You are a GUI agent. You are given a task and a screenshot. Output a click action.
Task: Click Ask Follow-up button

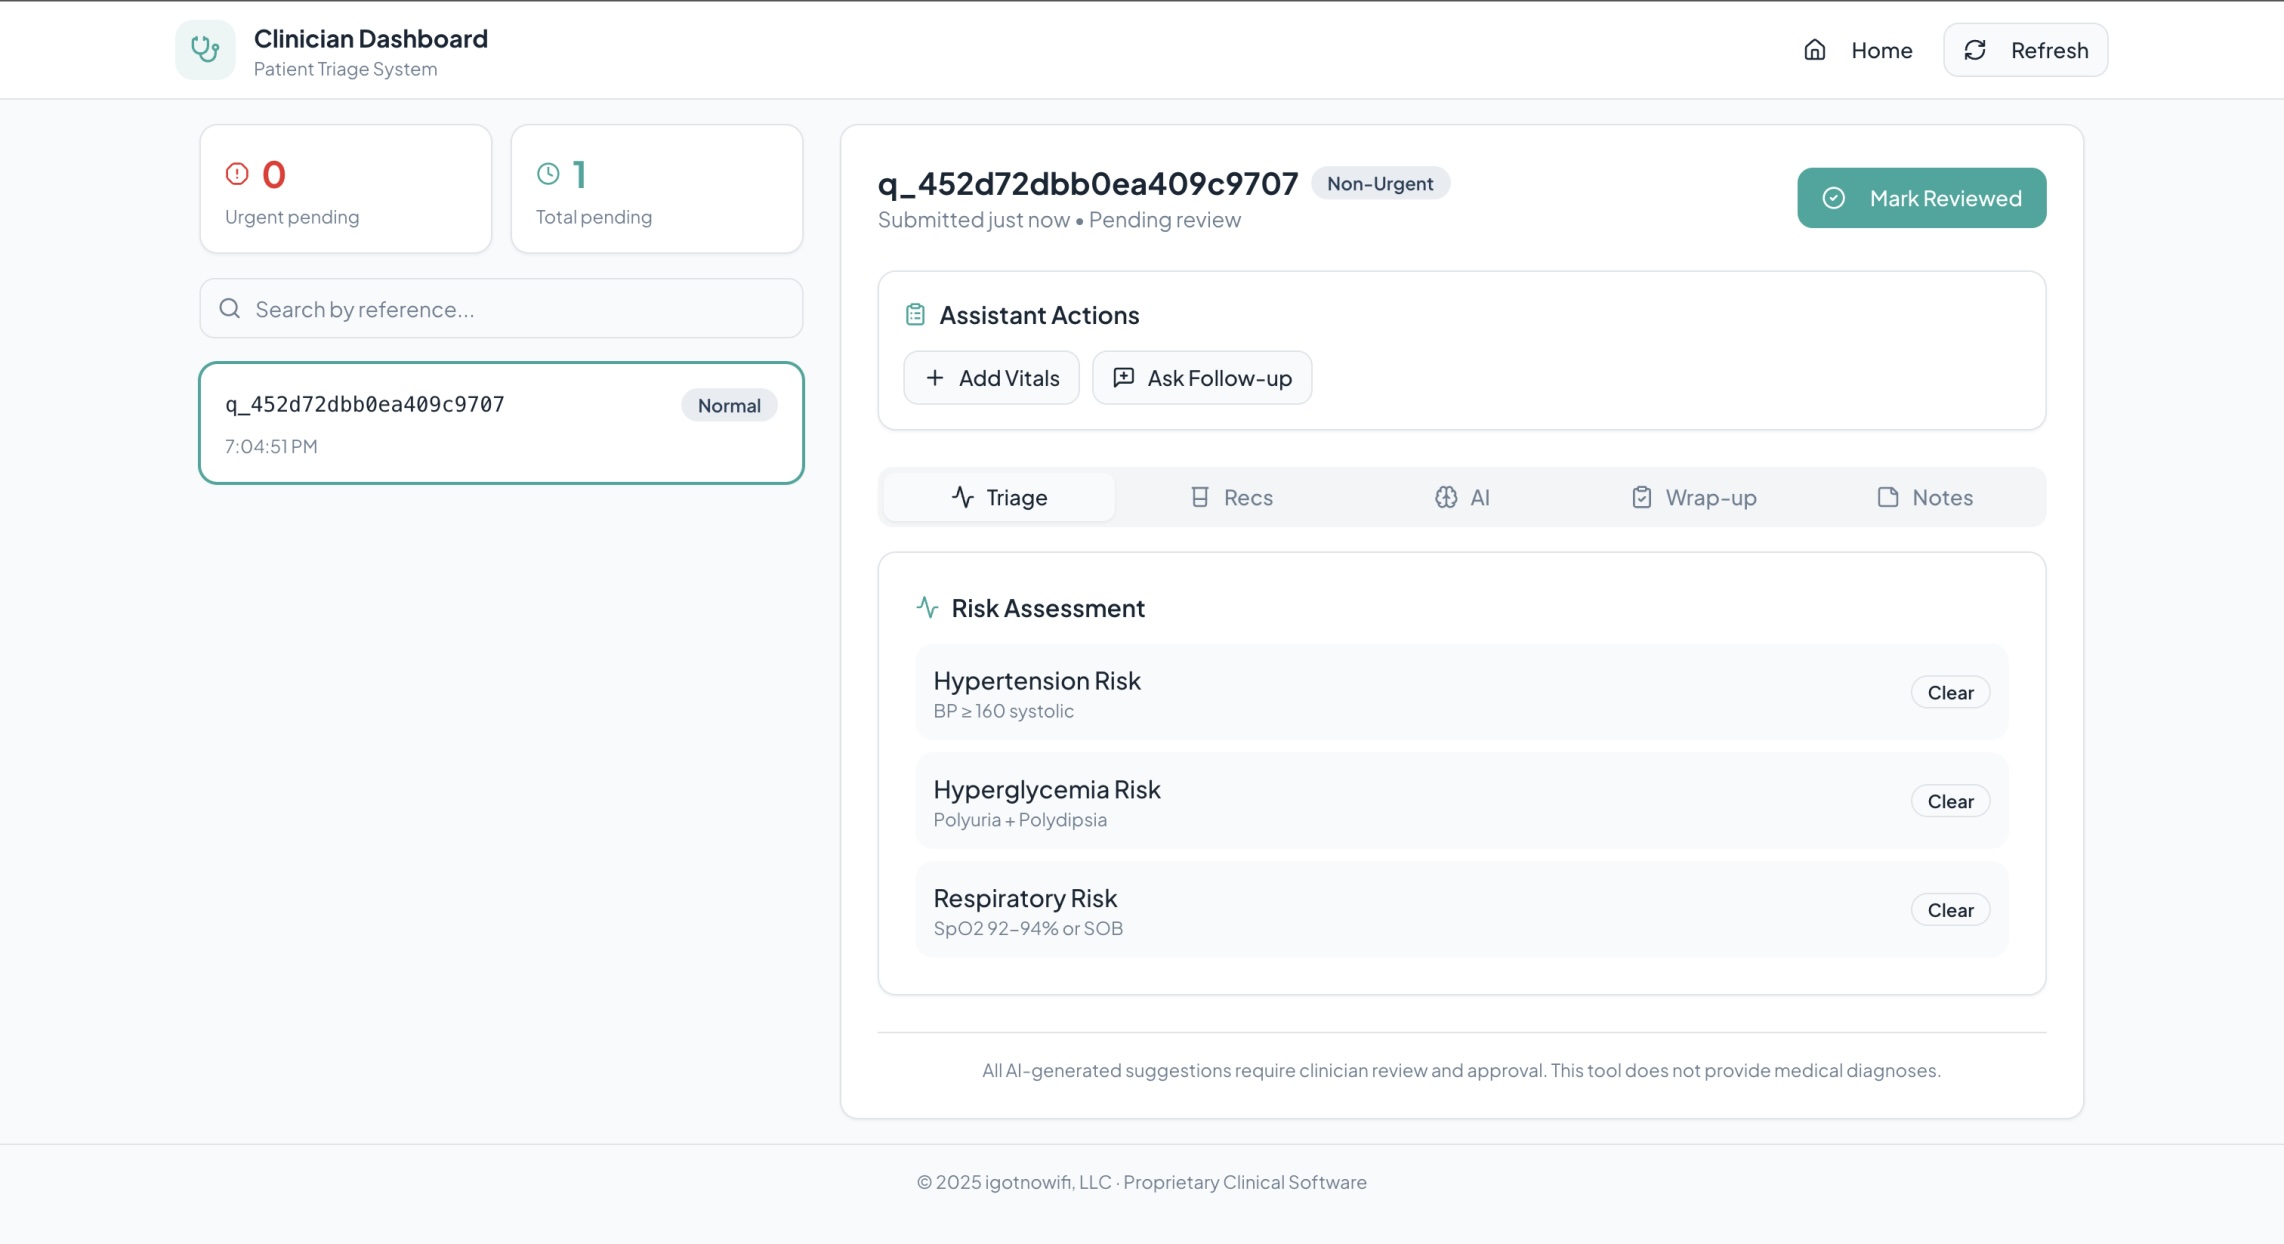[1202, 378]
